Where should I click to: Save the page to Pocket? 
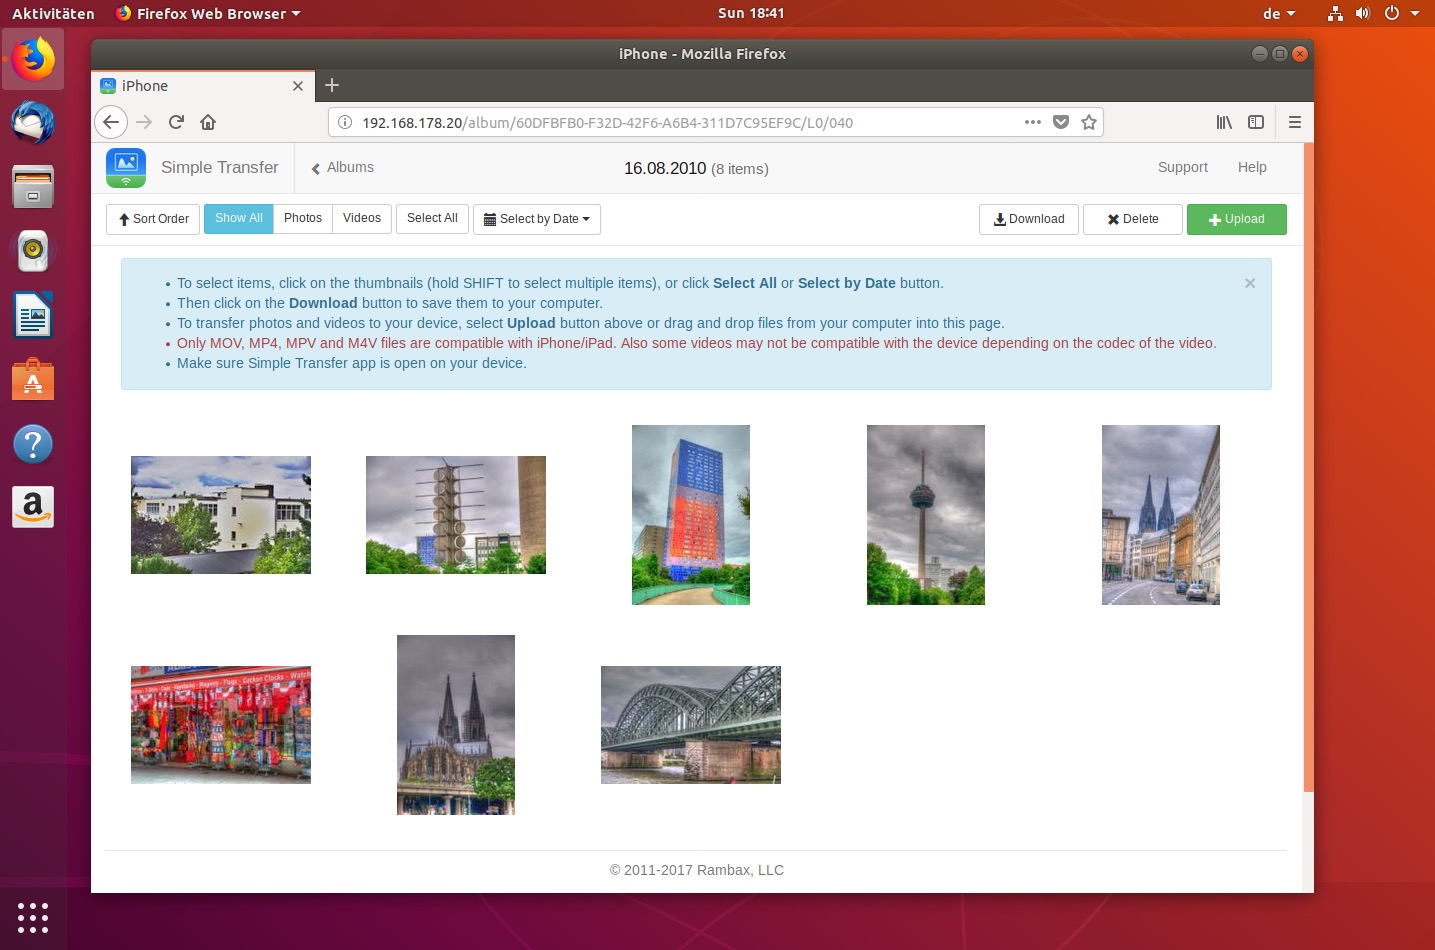tap(1061, 122)
